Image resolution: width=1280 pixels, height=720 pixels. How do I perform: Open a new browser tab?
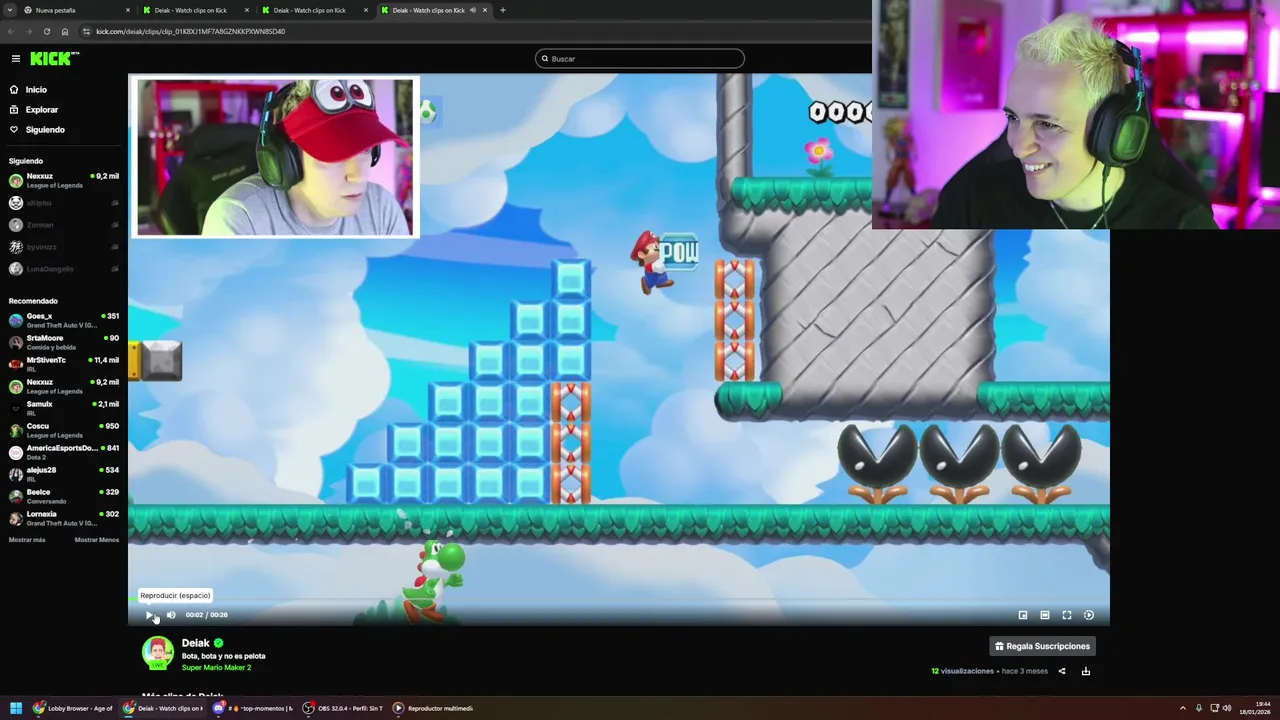click(x=503, y=10)
